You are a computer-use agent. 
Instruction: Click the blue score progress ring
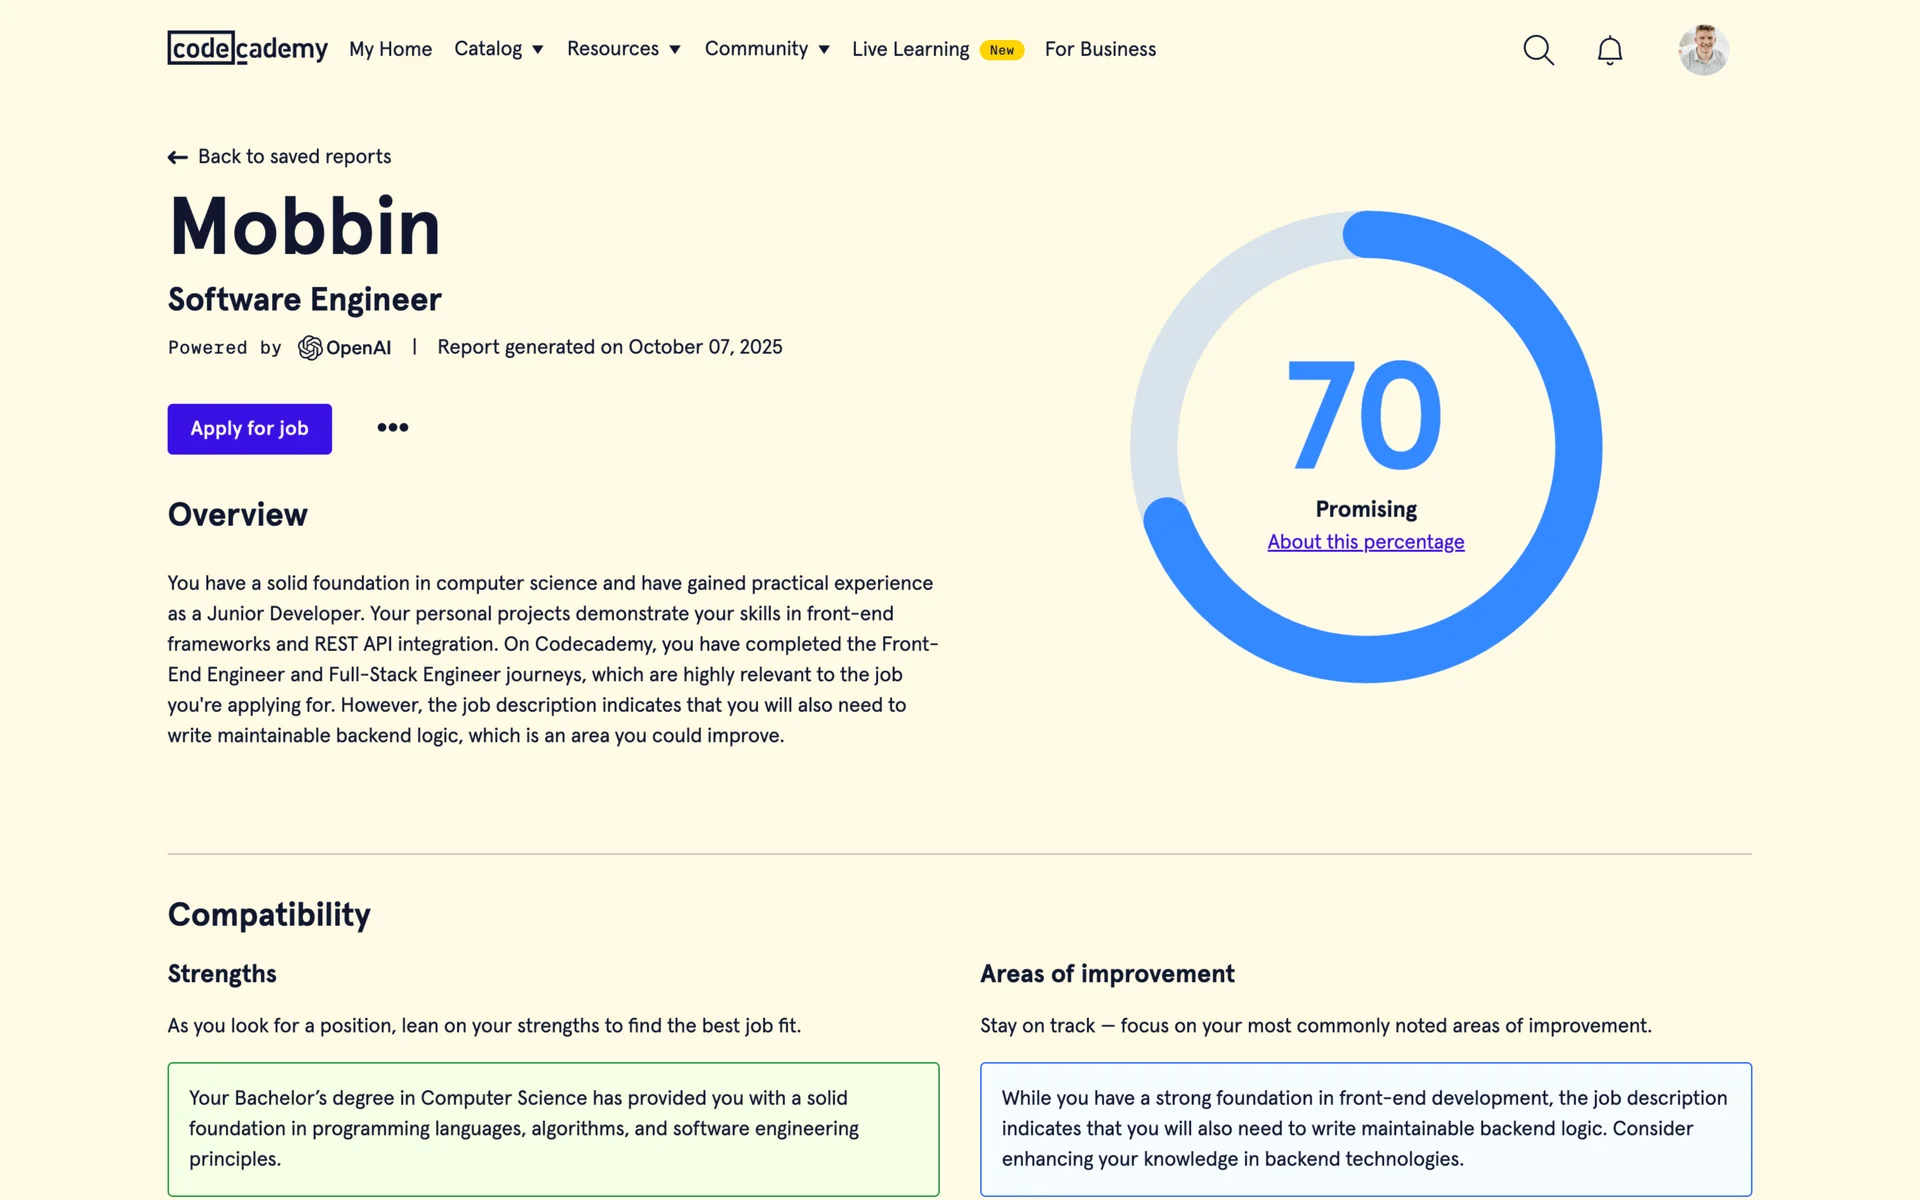click(1578, 440)
